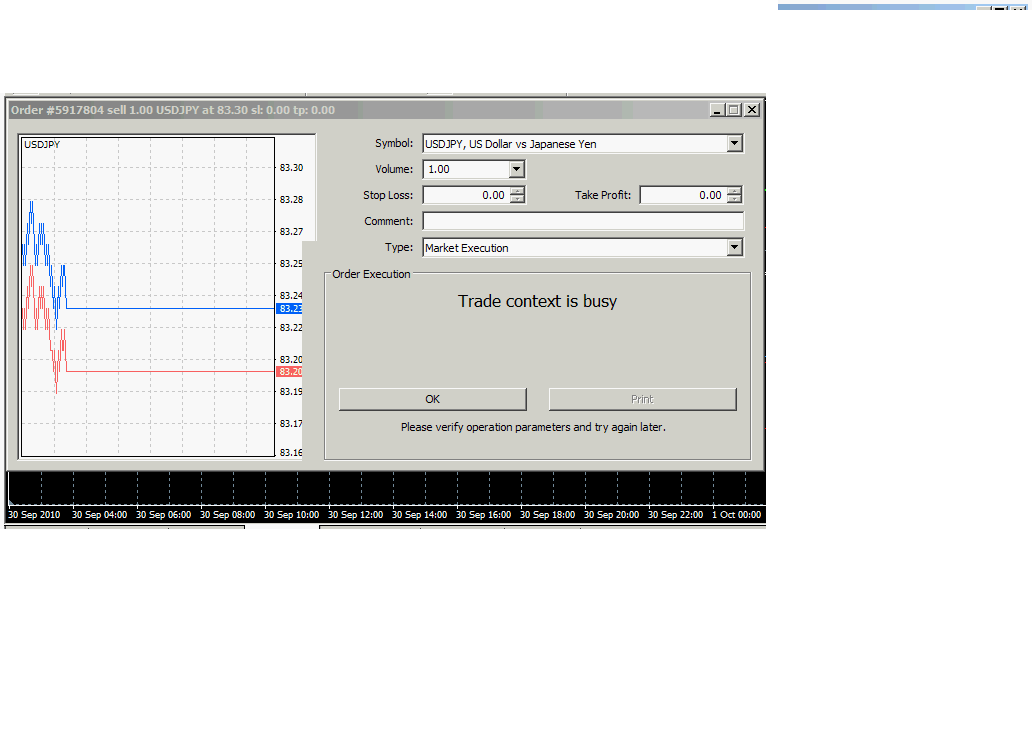
Task: Minimize the order dialog window
Action: pyautogui.click(x=717, y=110)
